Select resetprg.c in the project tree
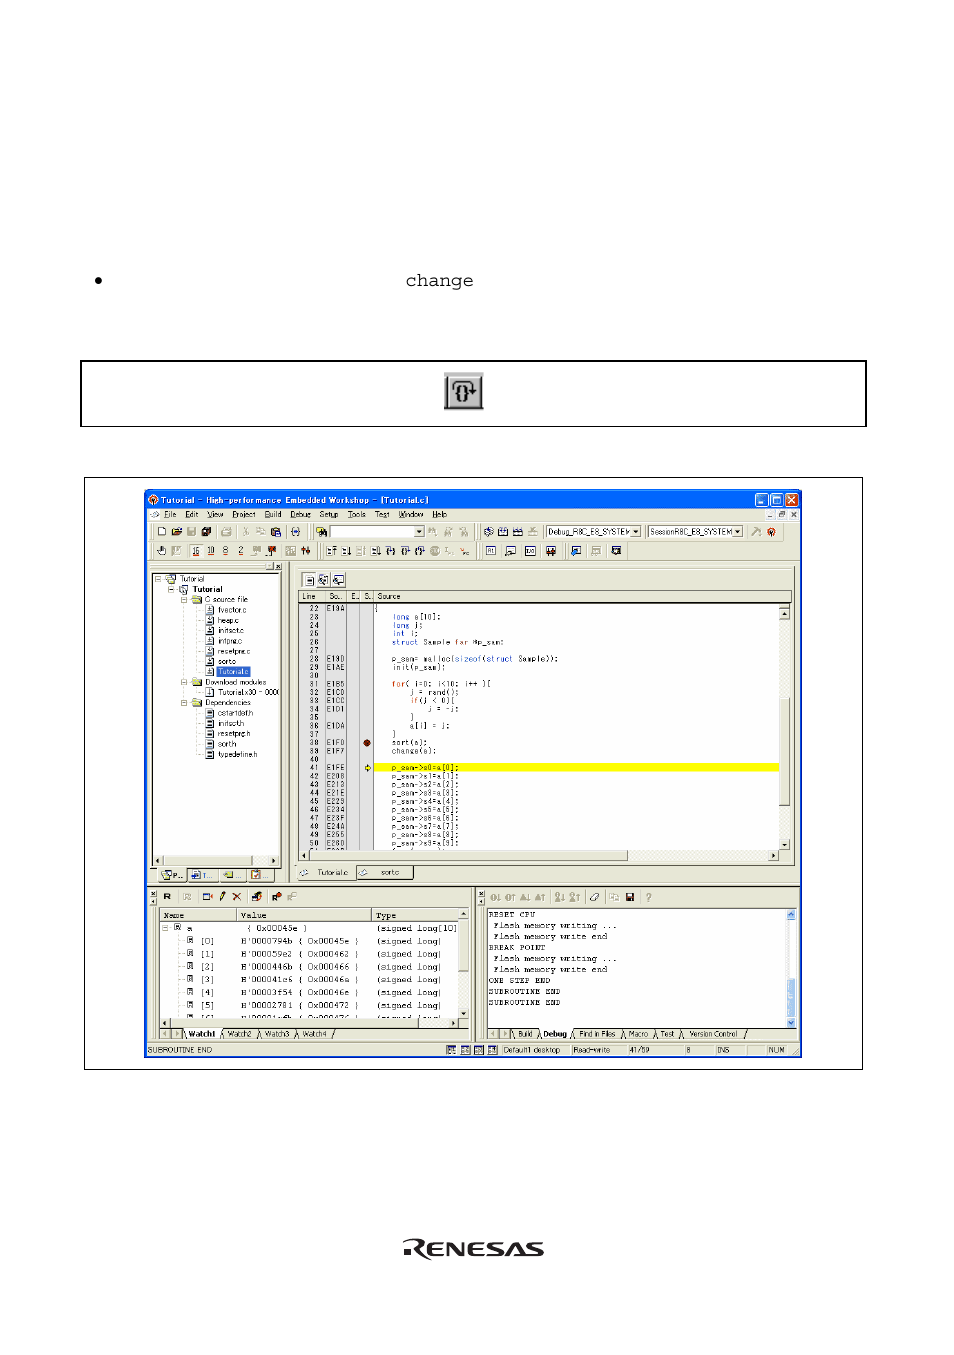The image size is (954, 1355). pos(234,651)
